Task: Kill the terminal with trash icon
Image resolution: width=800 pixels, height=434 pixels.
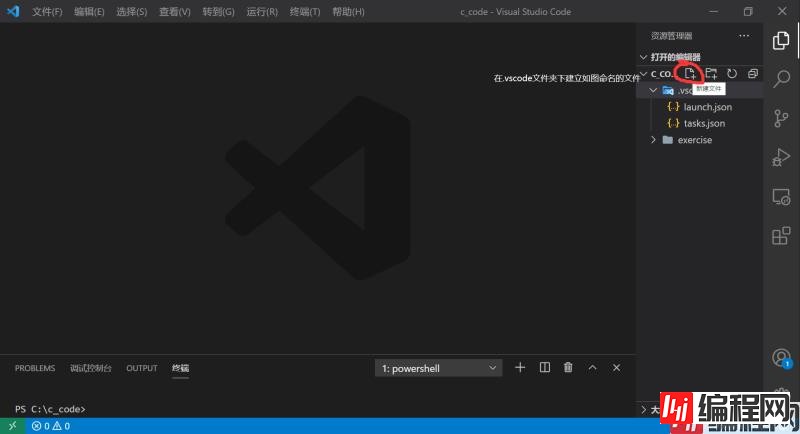Action: (568, 368)
